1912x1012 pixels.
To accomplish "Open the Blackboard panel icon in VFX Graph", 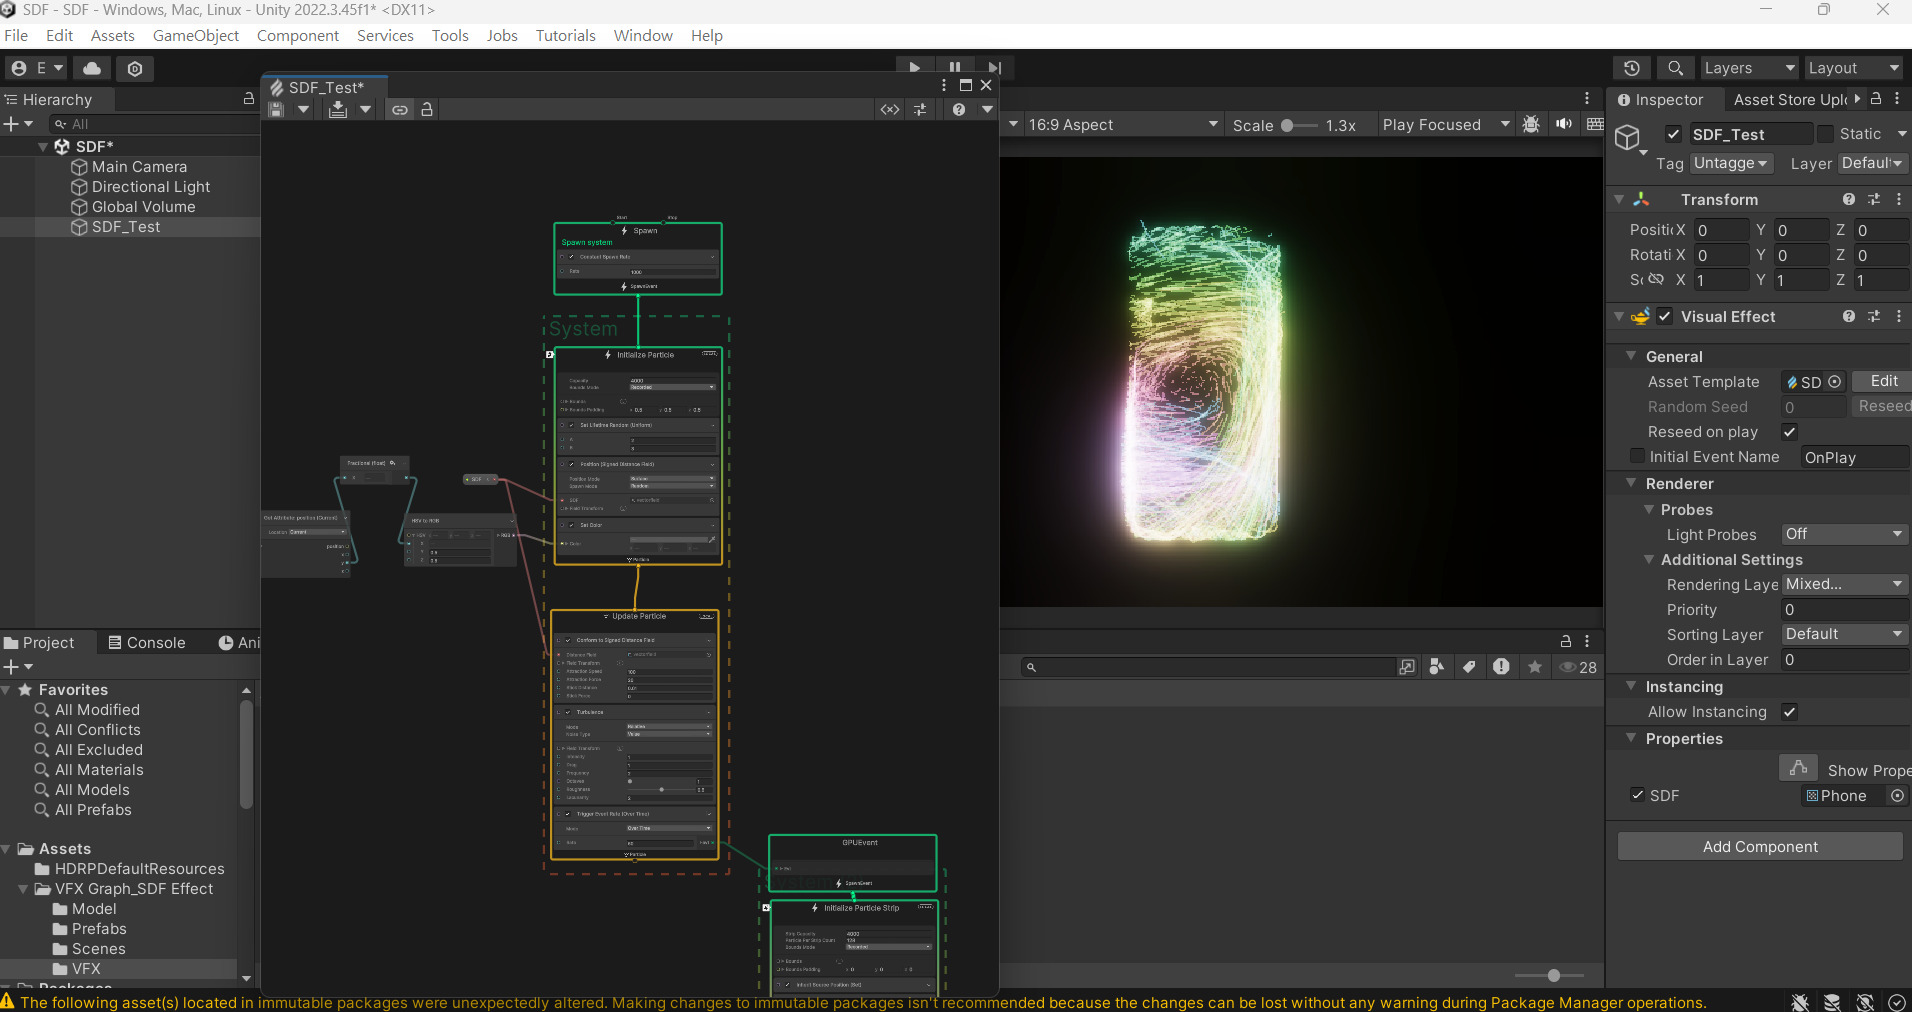I will pos(890,110).
